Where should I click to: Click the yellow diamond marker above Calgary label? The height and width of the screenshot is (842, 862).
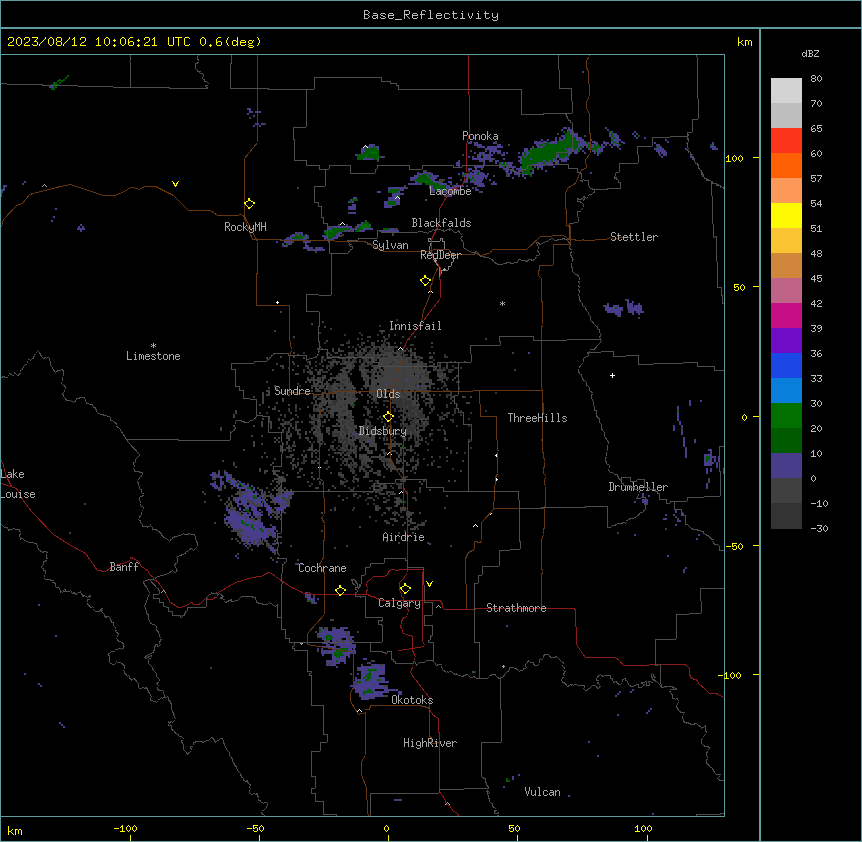pos(405,589)
